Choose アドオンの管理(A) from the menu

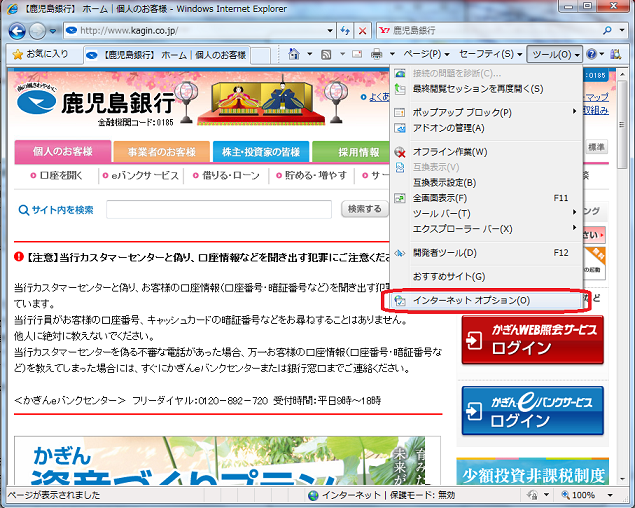(486, 128)
